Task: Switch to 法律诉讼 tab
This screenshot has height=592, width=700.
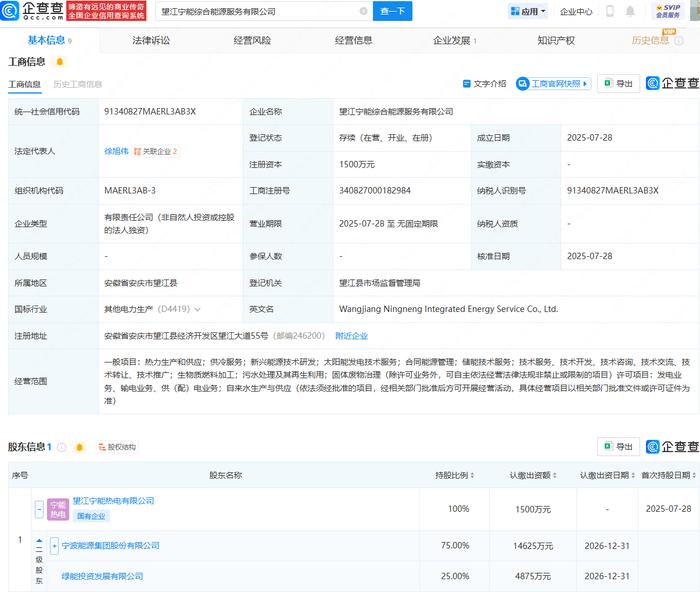Action: (x=151, y=41)
